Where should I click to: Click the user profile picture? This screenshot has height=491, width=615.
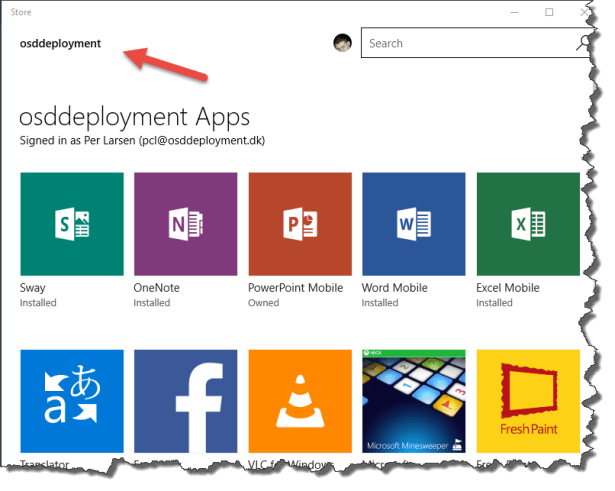(x=342, y=43)
